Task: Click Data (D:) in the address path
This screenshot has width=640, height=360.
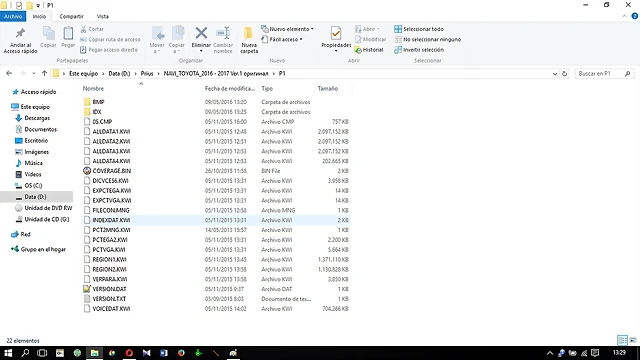Action: coord(119,73)
